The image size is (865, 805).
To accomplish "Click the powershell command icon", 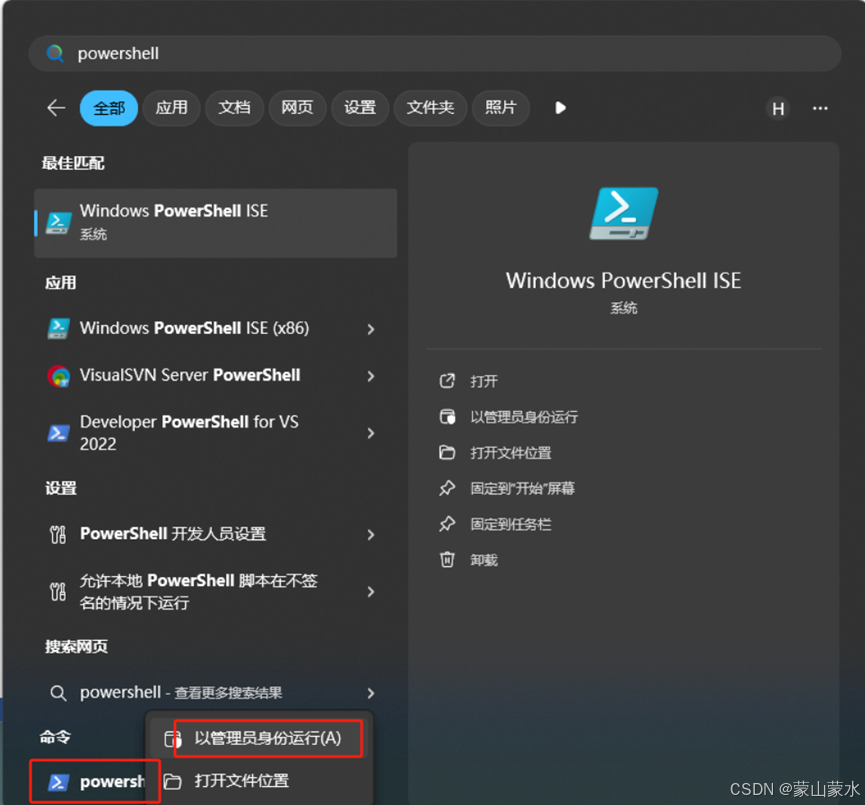I will pos(58,782).
